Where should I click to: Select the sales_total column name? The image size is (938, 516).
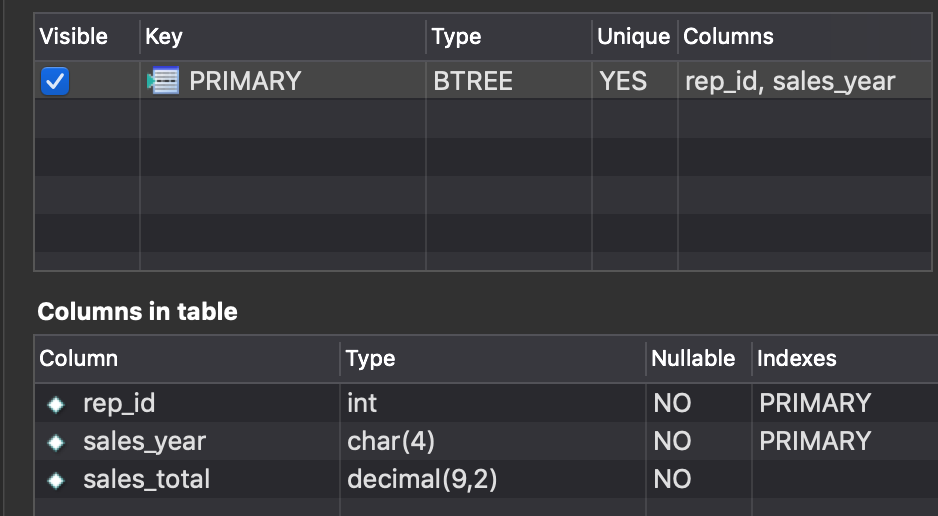(x=147, y=479)
